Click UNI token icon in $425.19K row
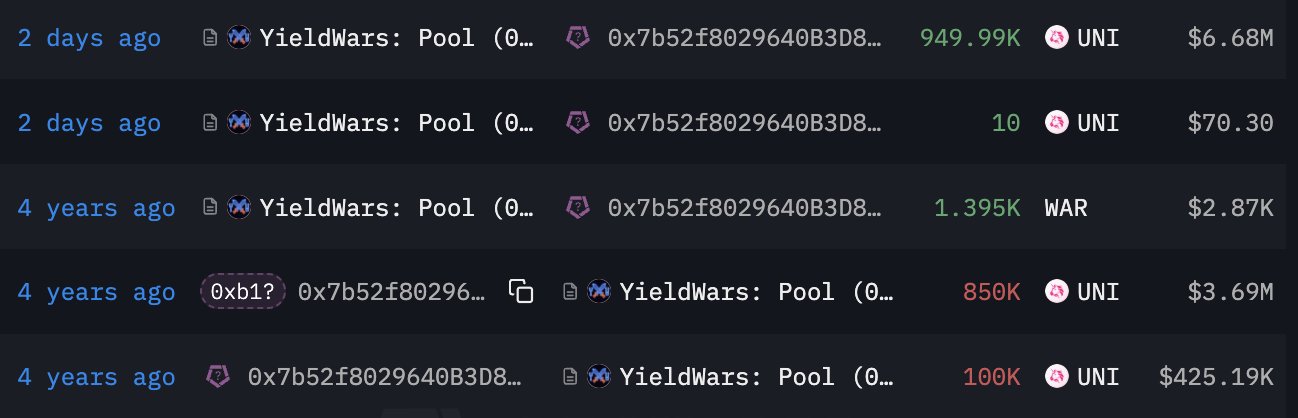Screen dimensions: 1298x418 (1056, 377)
